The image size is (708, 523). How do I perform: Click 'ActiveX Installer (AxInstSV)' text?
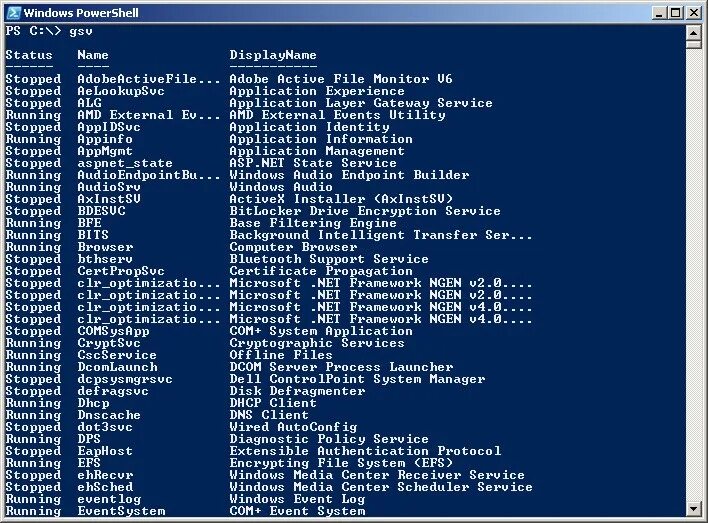[x=341, y=199]
